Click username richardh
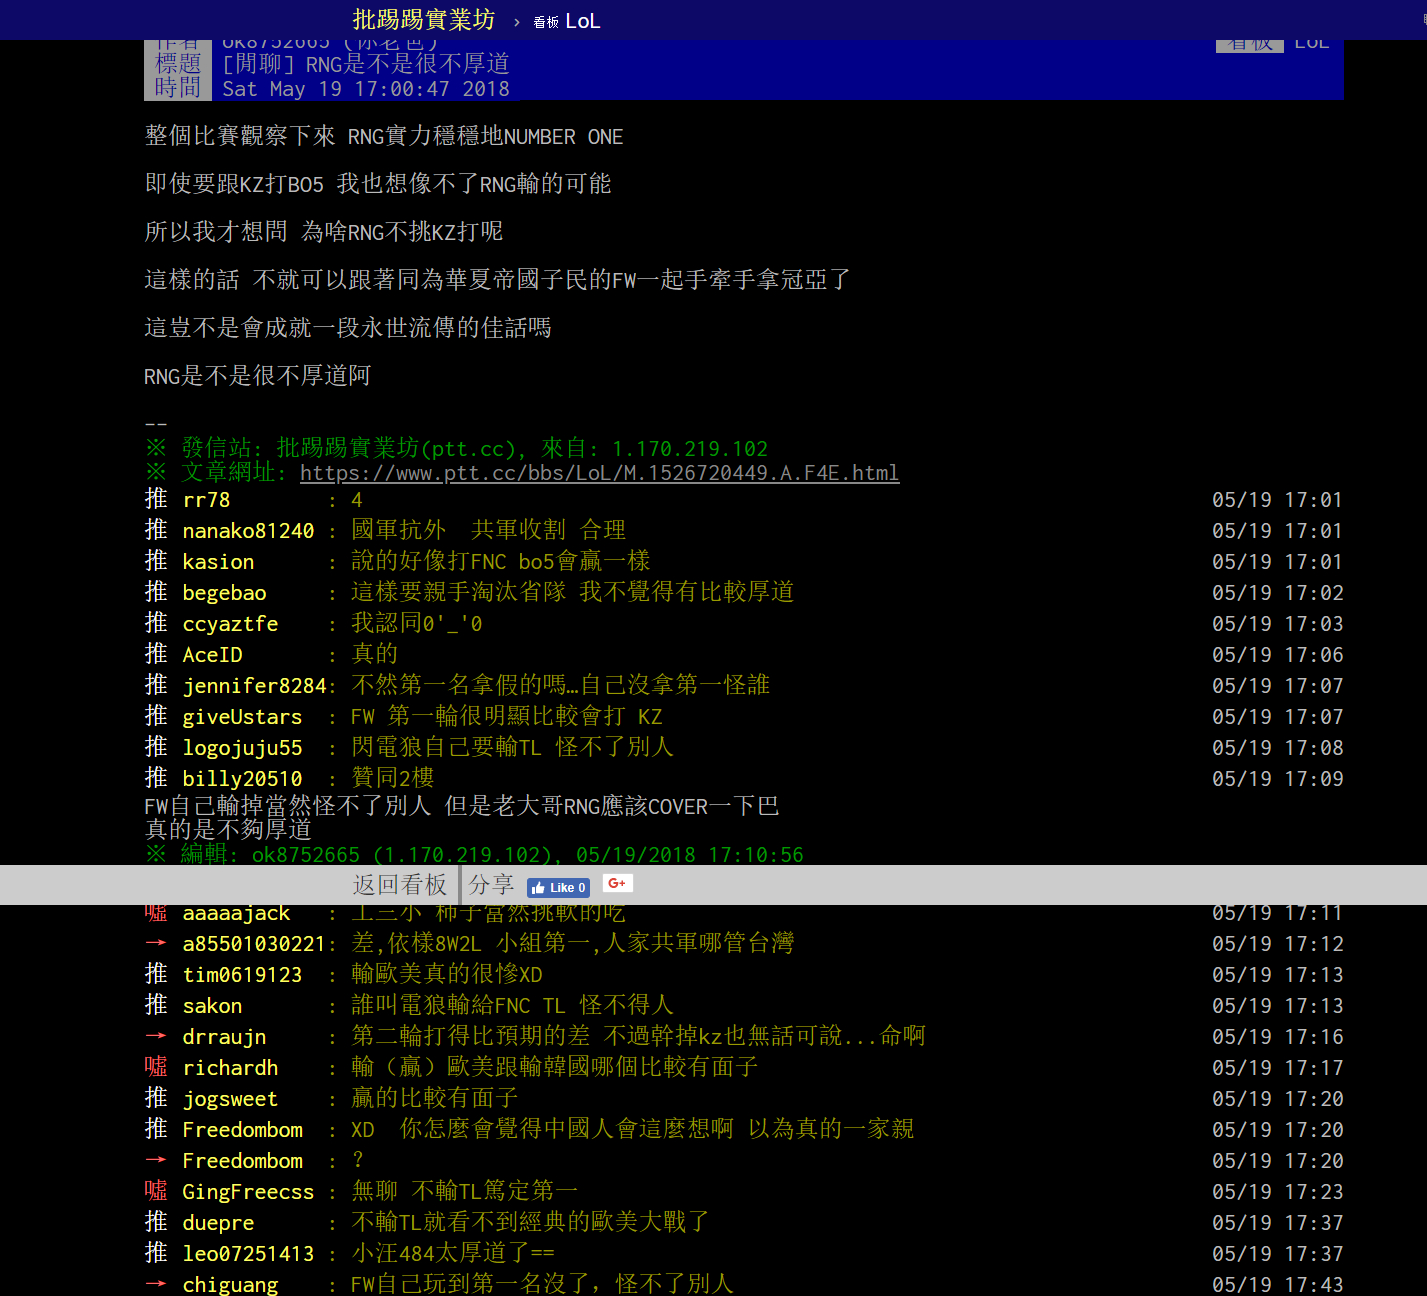1427x1296 pixels. pyautogui.click(x=230, y=1068)
